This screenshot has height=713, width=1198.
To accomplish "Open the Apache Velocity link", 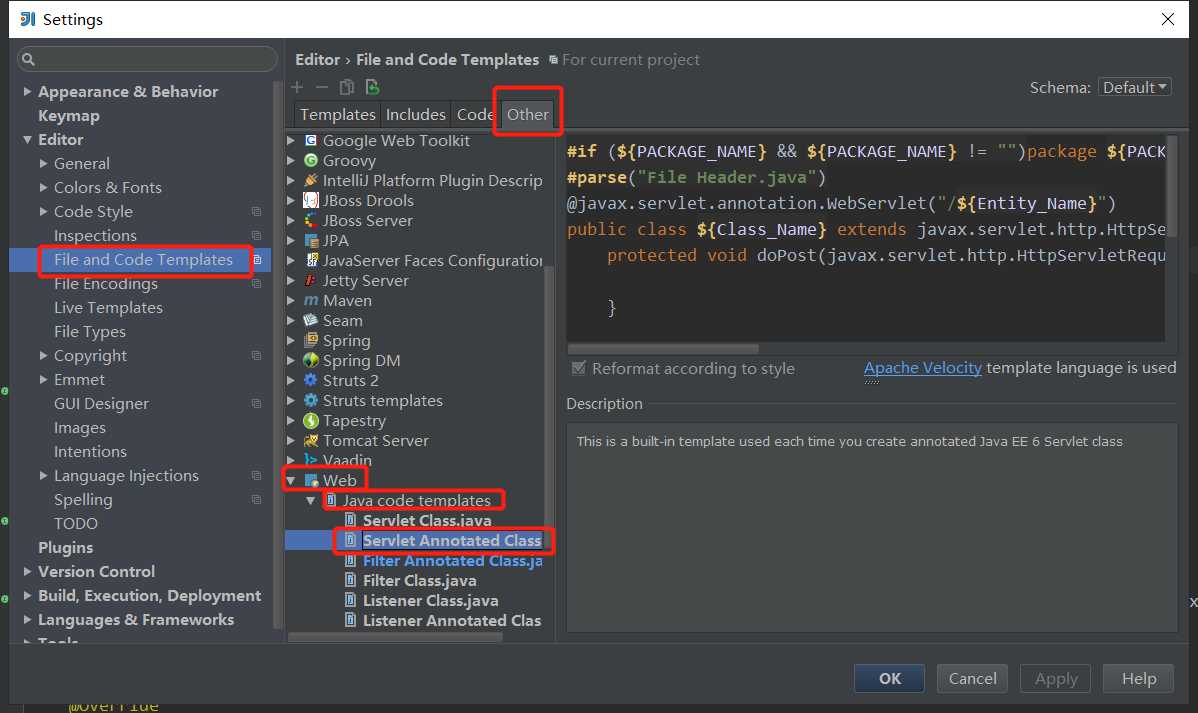I will 922,368.
